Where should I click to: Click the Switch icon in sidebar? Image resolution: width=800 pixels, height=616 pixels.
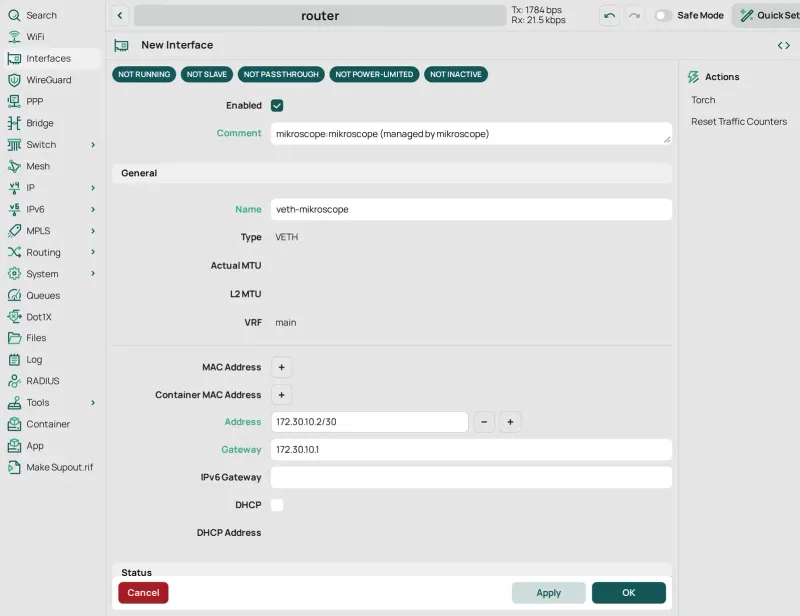click(x=14, y=145)
